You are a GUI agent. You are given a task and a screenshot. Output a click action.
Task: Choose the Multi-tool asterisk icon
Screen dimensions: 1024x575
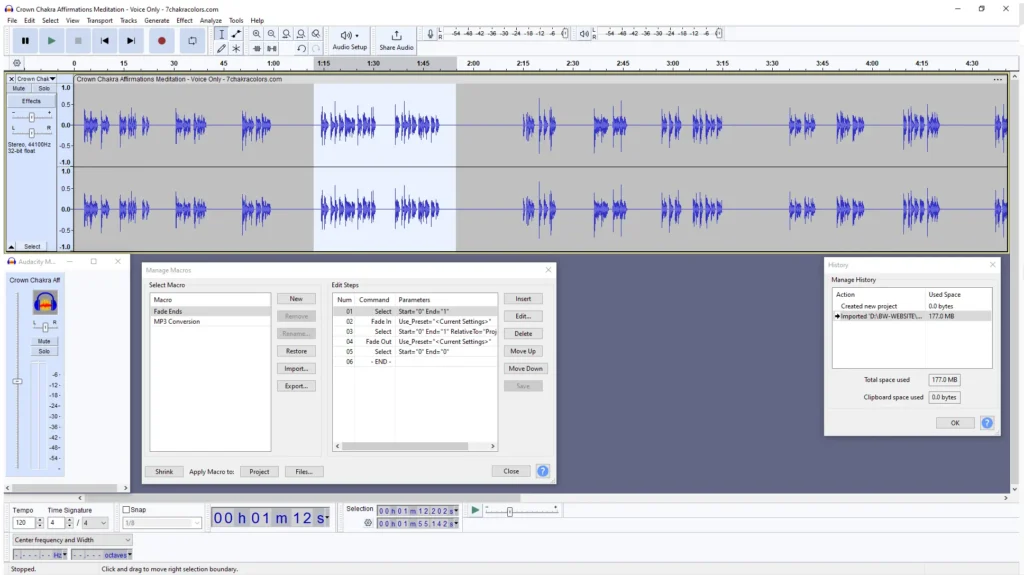click(236, 48)
